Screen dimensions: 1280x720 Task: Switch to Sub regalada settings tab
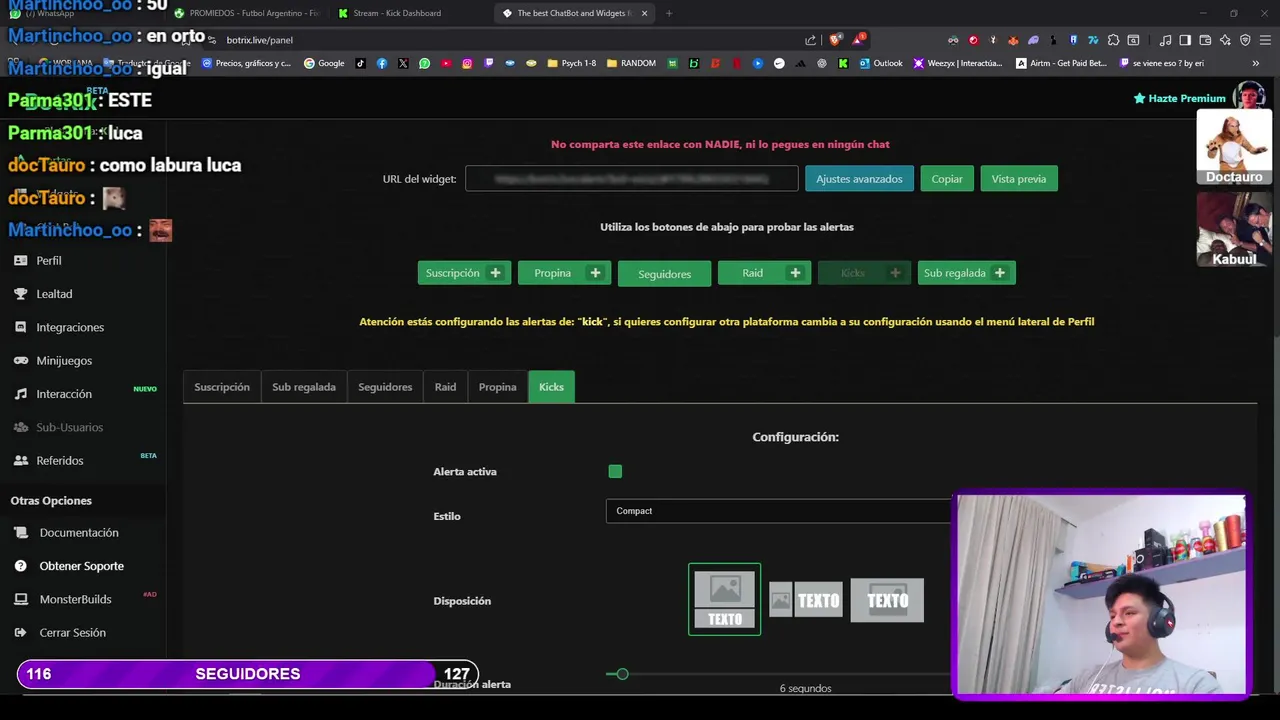click(304, 387)
